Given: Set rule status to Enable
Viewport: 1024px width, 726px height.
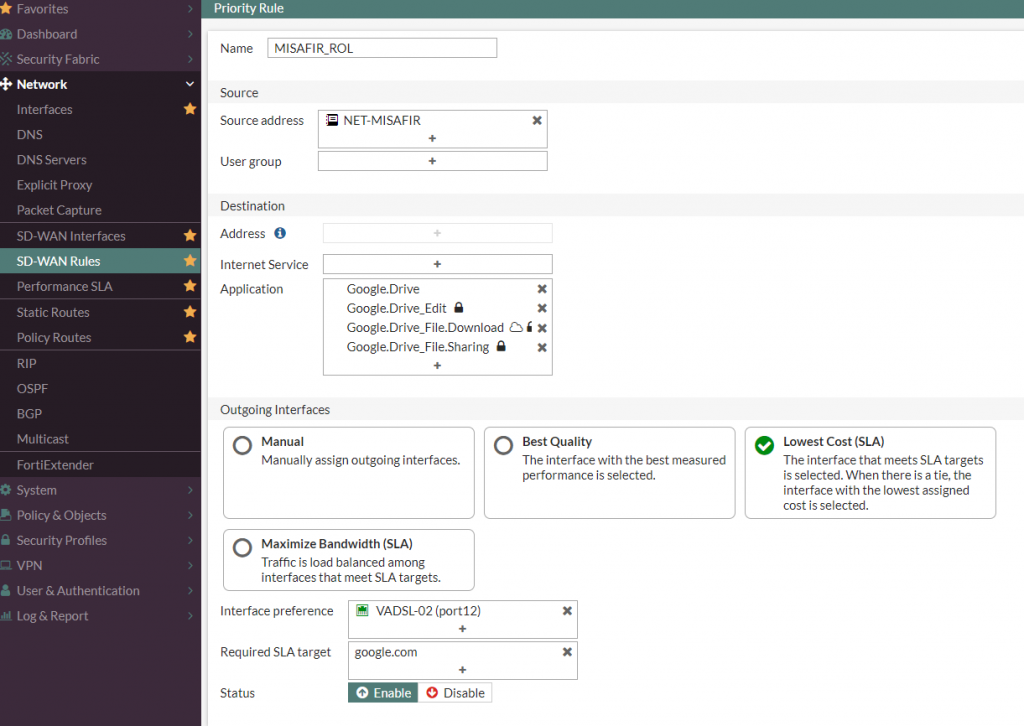Looking at the screenshot, I should pos(383,693).
